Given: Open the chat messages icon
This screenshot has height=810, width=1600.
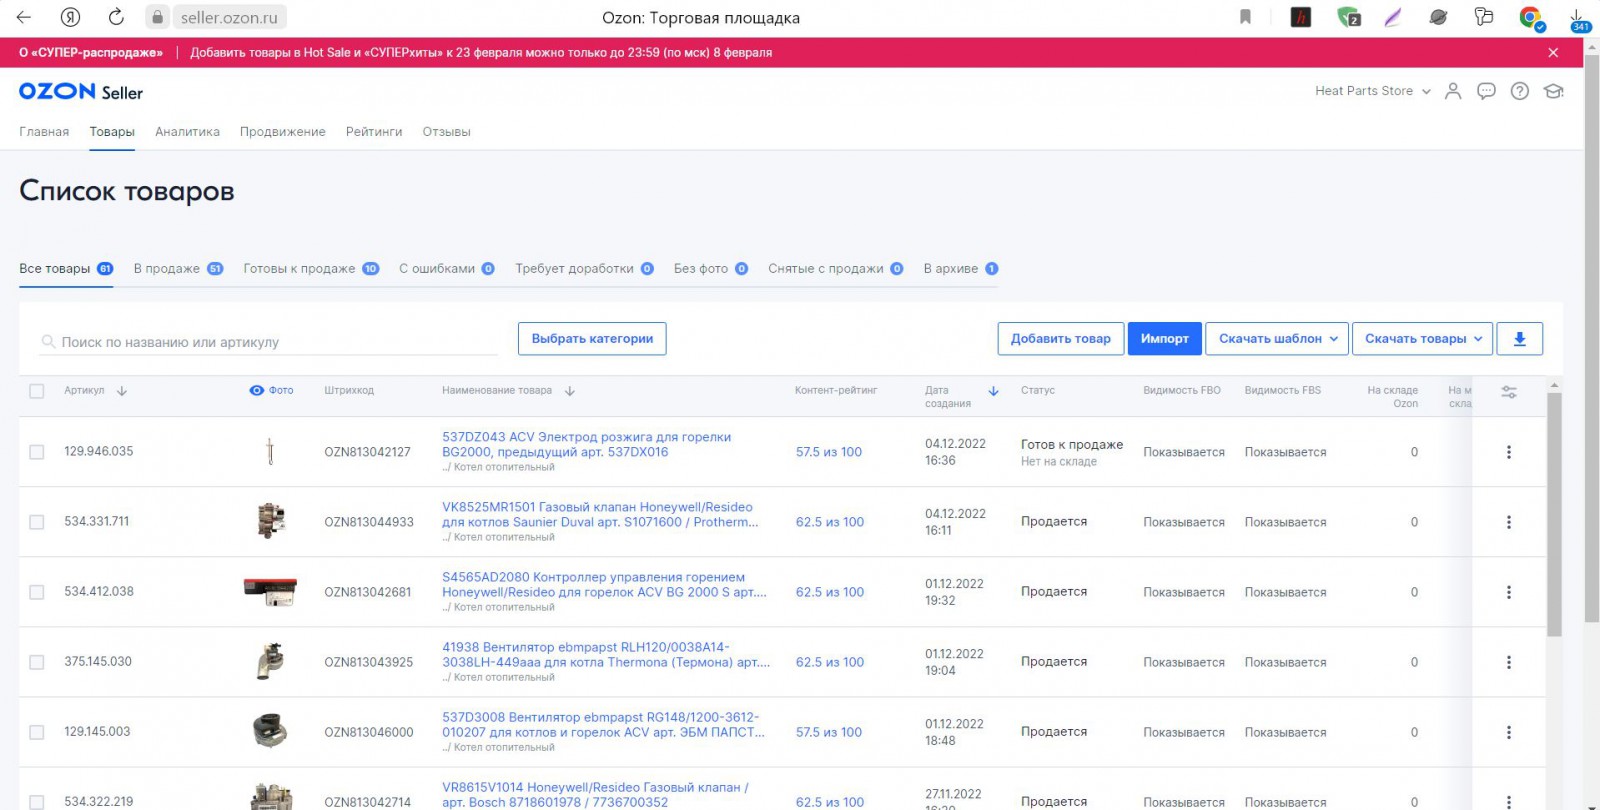Looking at the screenshot, I should click(1486, 91).
